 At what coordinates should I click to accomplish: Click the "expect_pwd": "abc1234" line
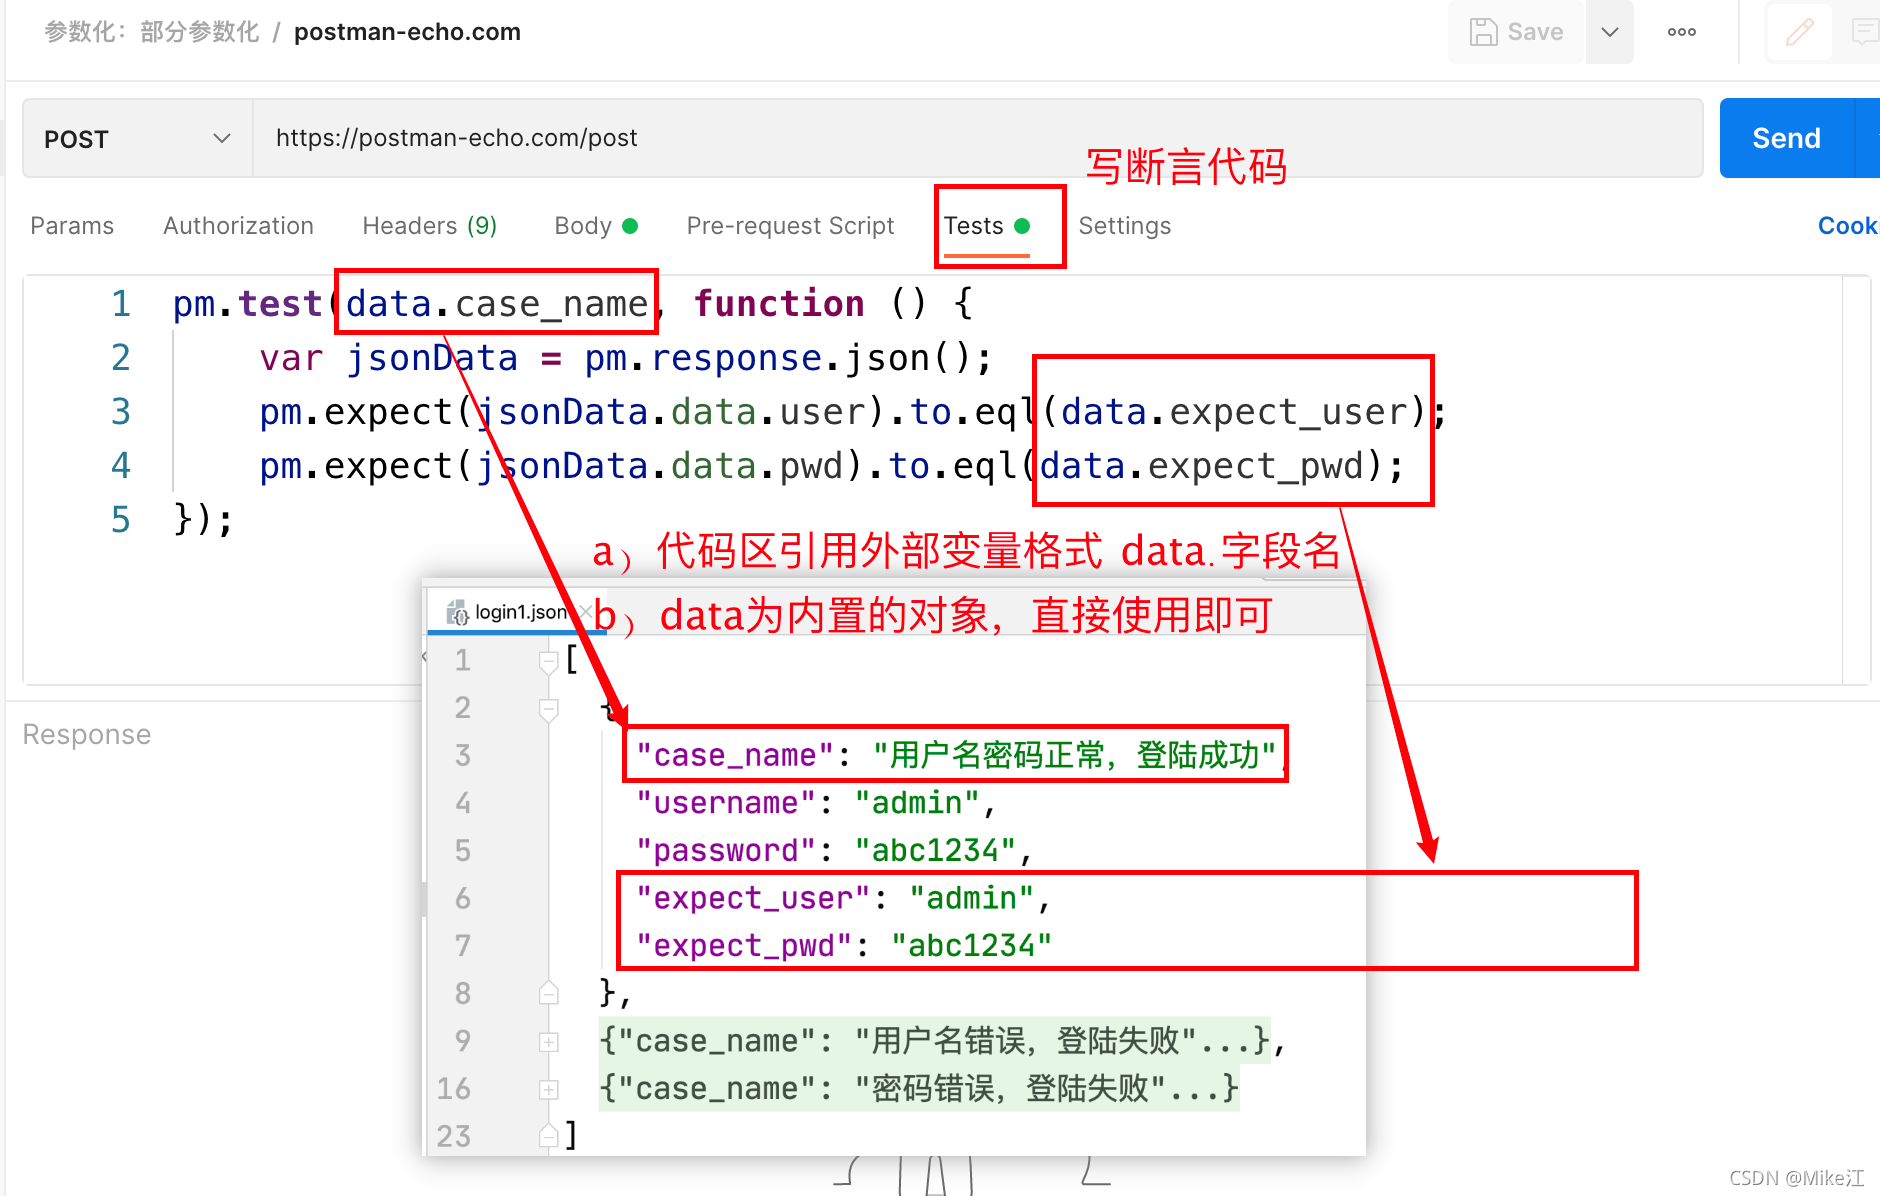(x=844, y=946)
